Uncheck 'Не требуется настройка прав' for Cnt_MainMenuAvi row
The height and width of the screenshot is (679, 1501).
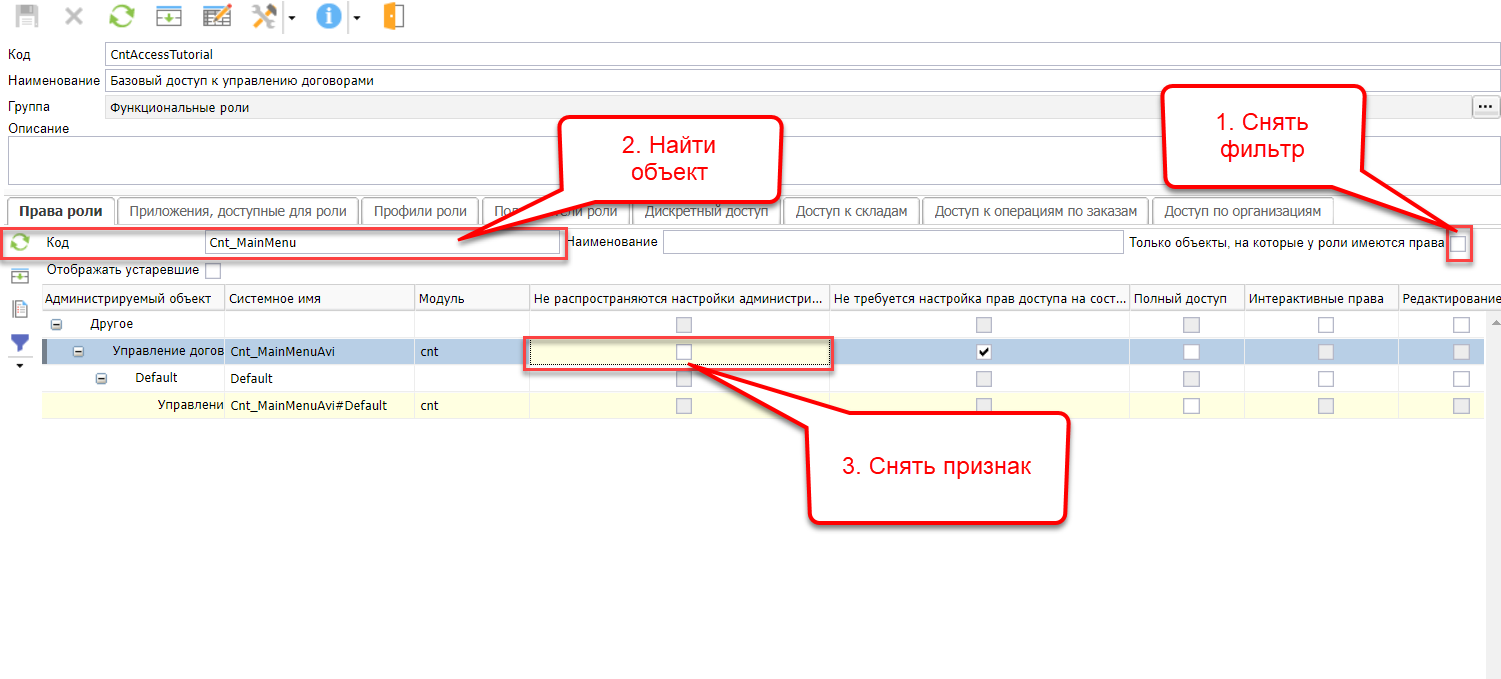click(984, 352)
